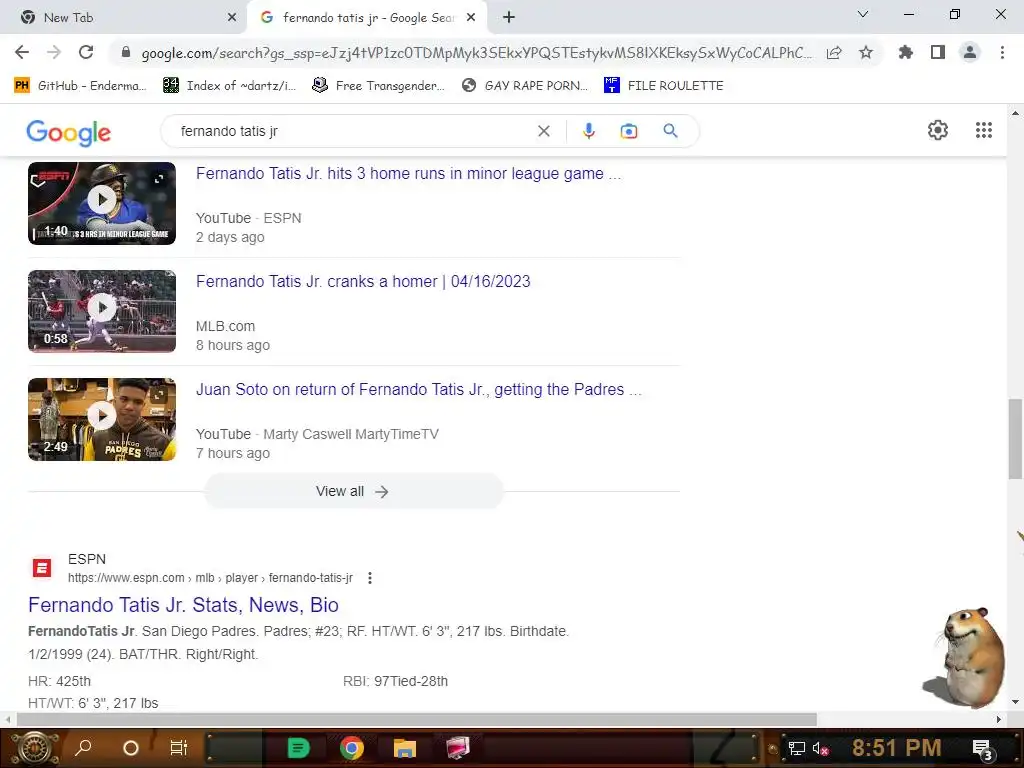Toggle the browser side panel
The width and height of the screenshot is (1024, 768).
tap(938, 52)
